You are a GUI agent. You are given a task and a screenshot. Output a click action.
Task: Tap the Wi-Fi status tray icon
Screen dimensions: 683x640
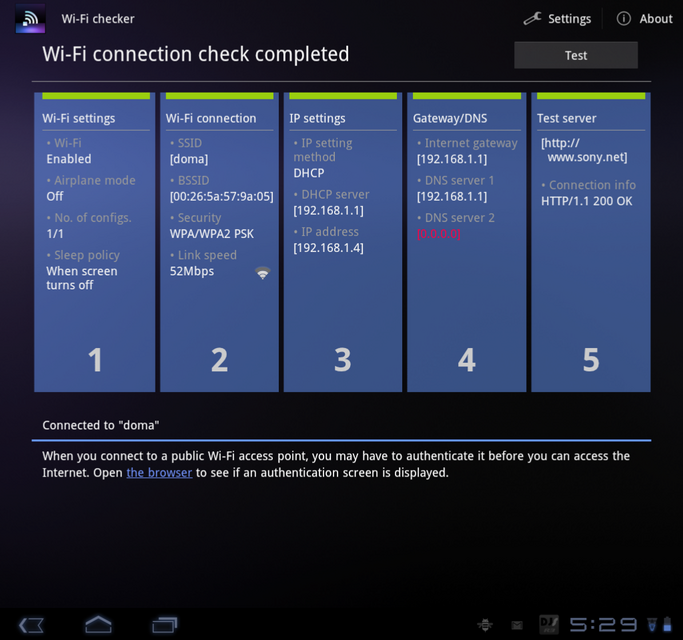652,624
